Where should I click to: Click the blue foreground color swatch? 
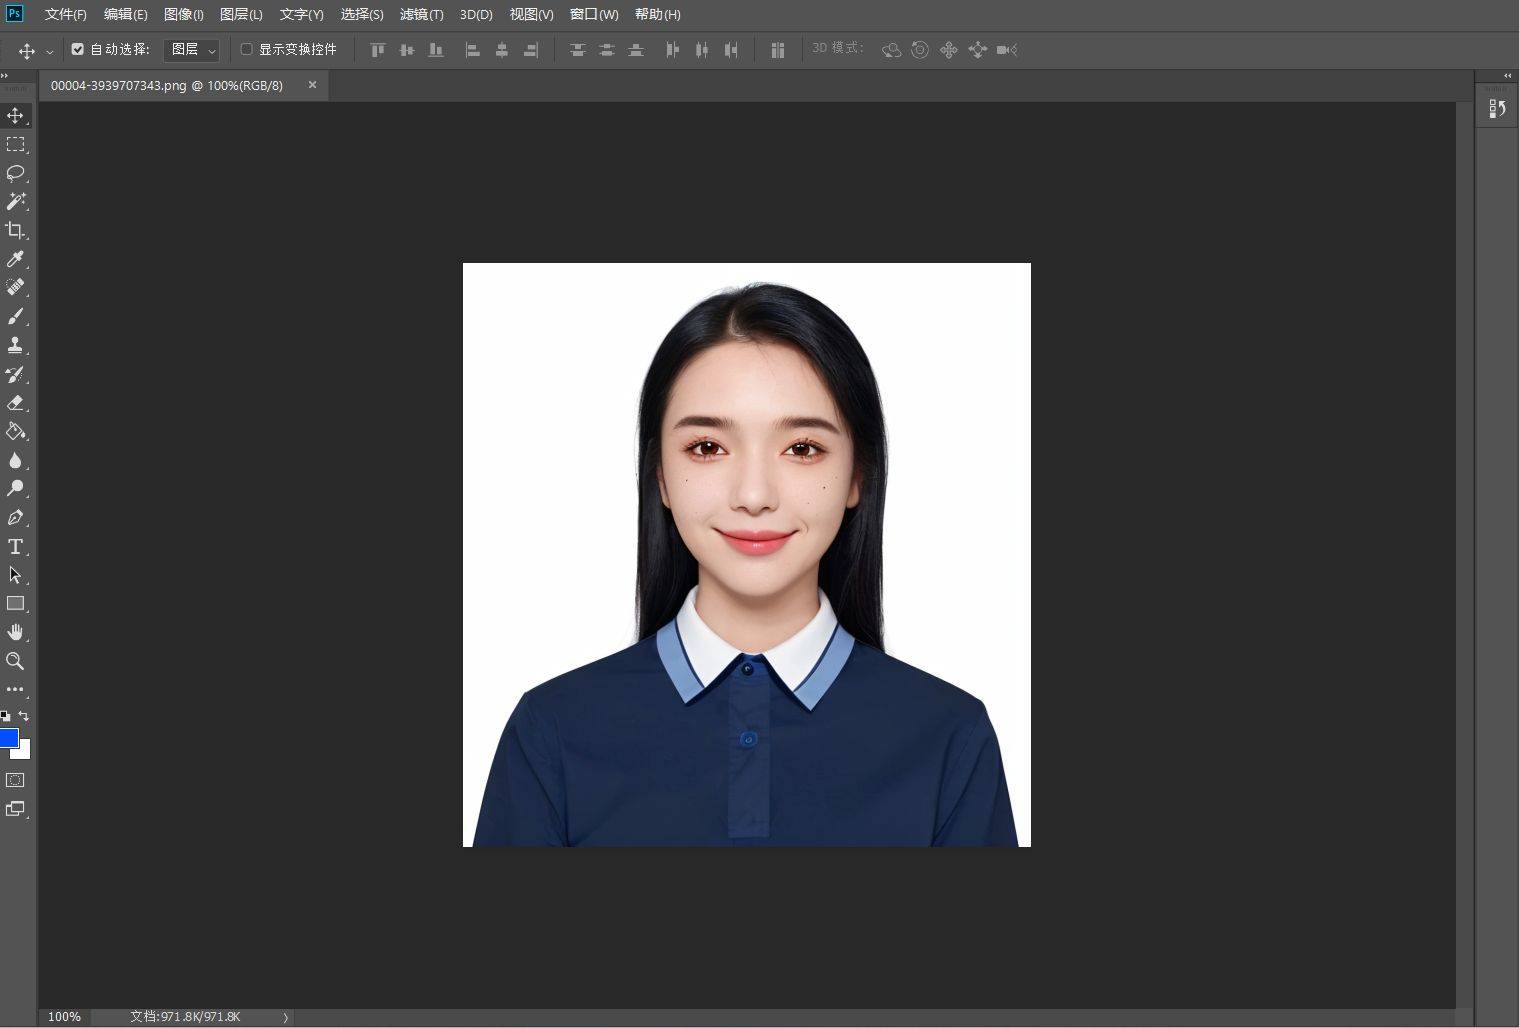[8, 738]
